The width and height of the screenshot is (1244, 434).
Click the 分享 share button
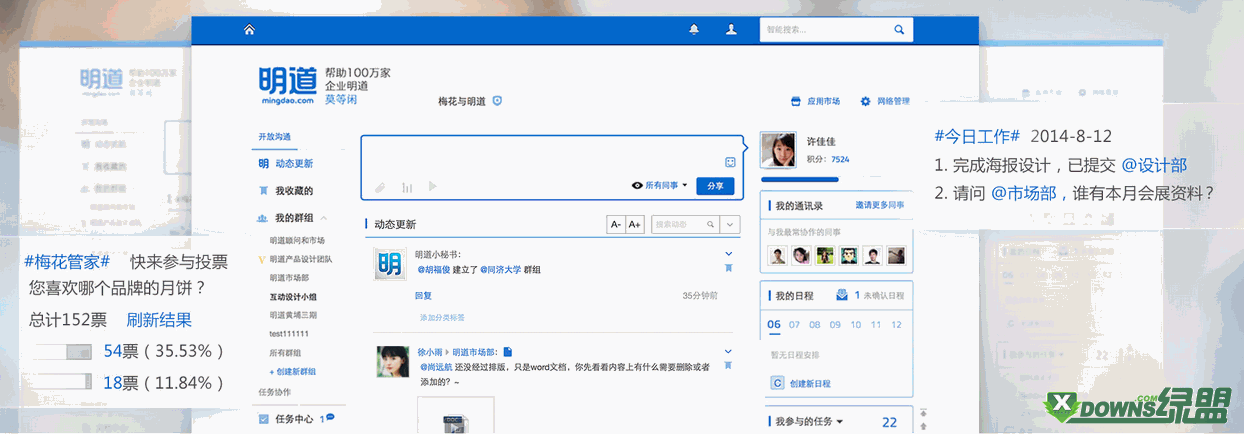click(x=715, y=186)
